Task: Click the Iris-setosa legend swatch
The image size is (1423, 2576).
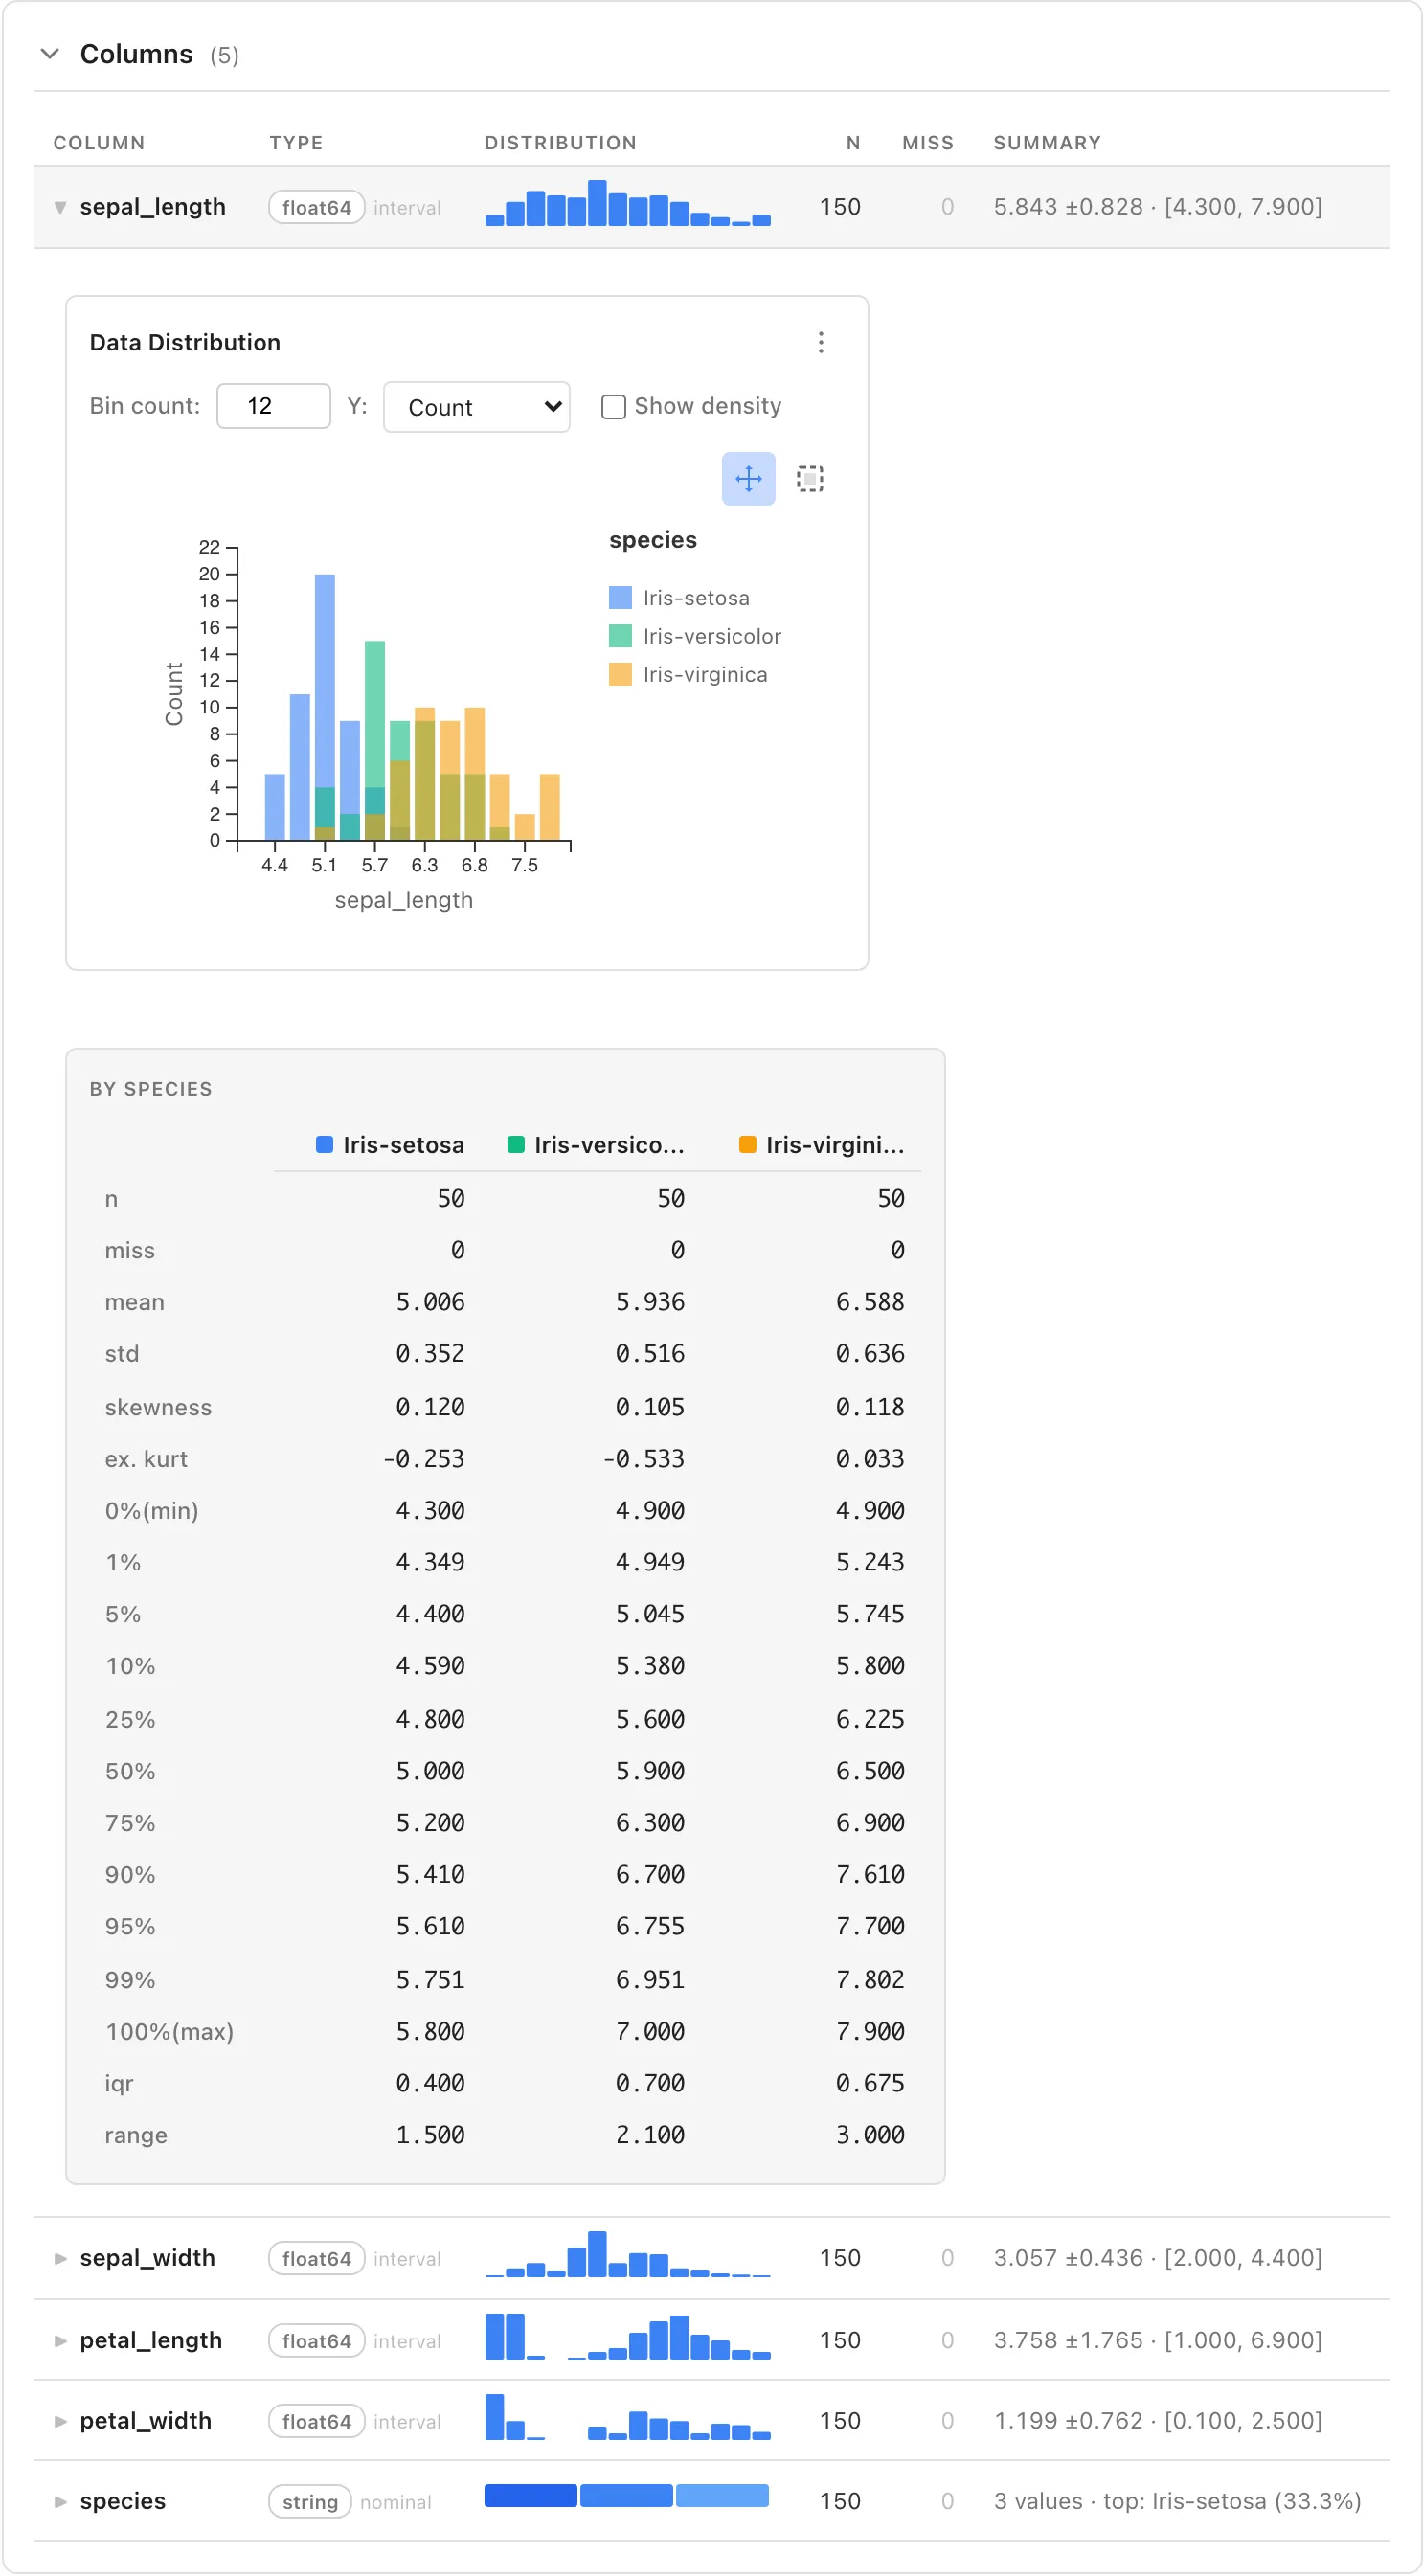Action: pos(620,598)
